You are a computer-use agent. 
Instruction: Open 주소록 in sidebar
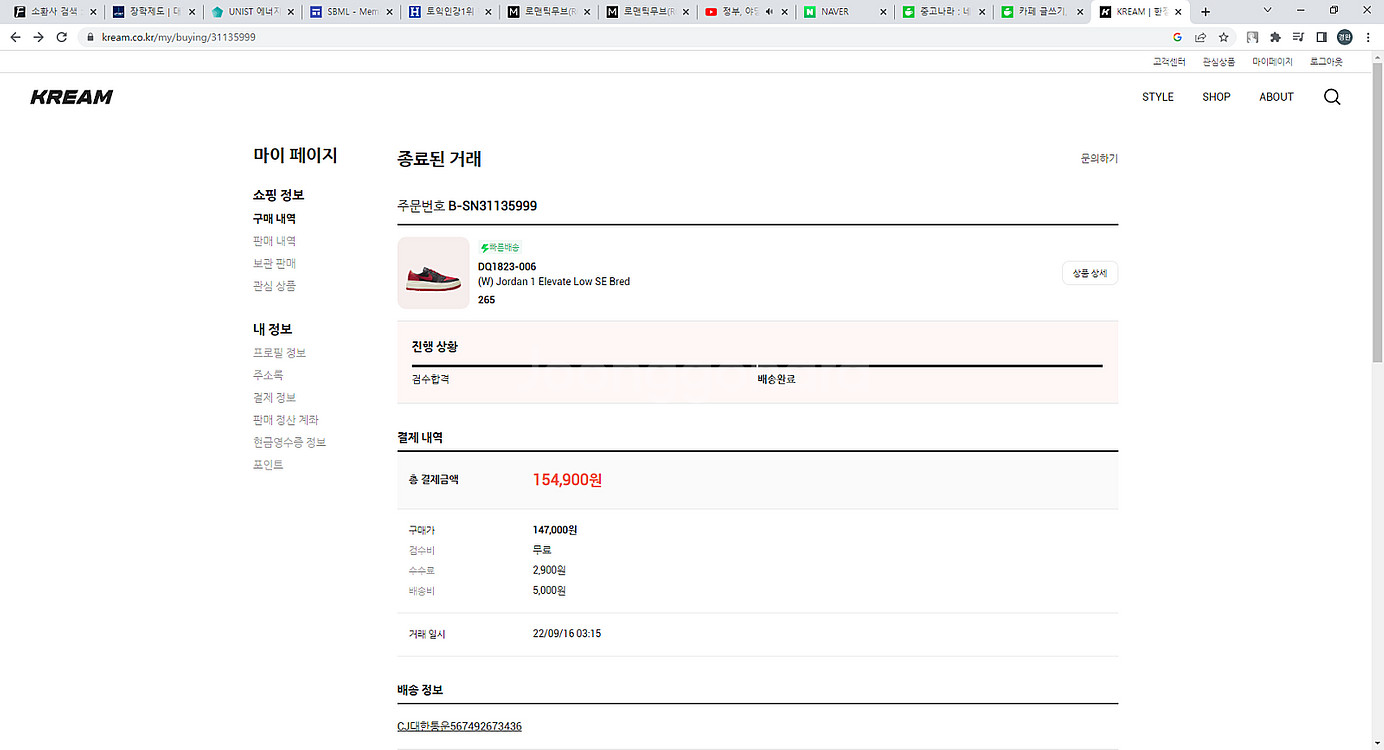(x=268, y=375)
